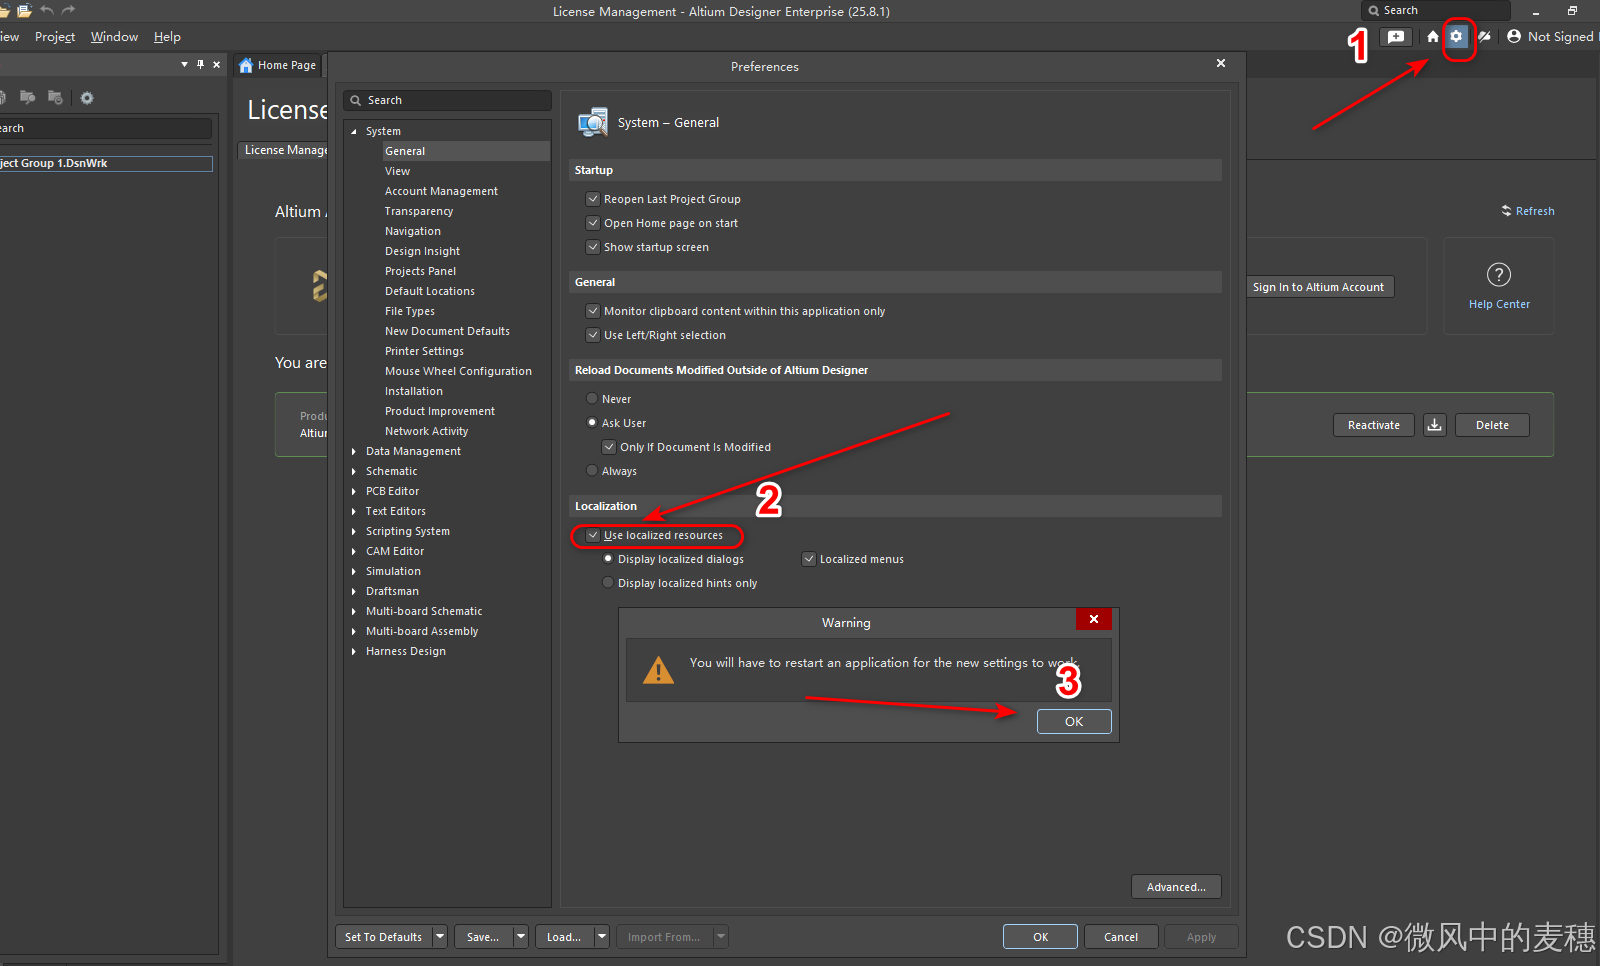
Task: Expand Draftsman category
Action: (x=353, y=591)
